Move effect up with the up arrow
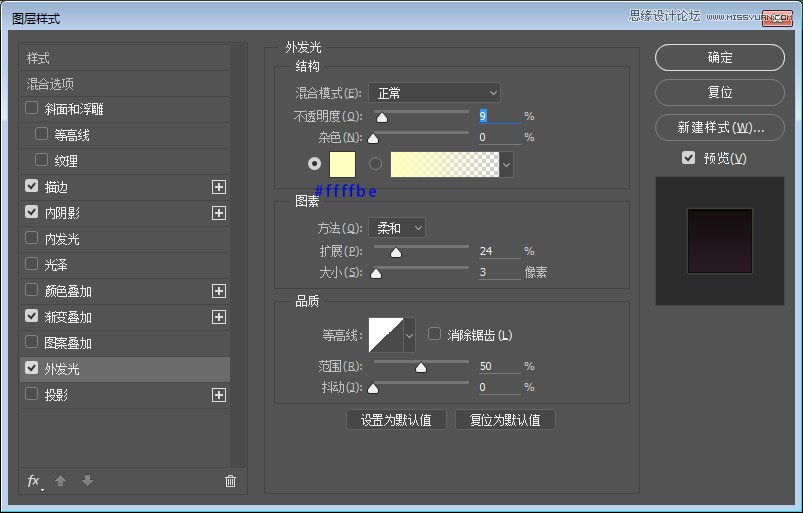803x513 pixels. click(x=60, y=481)
